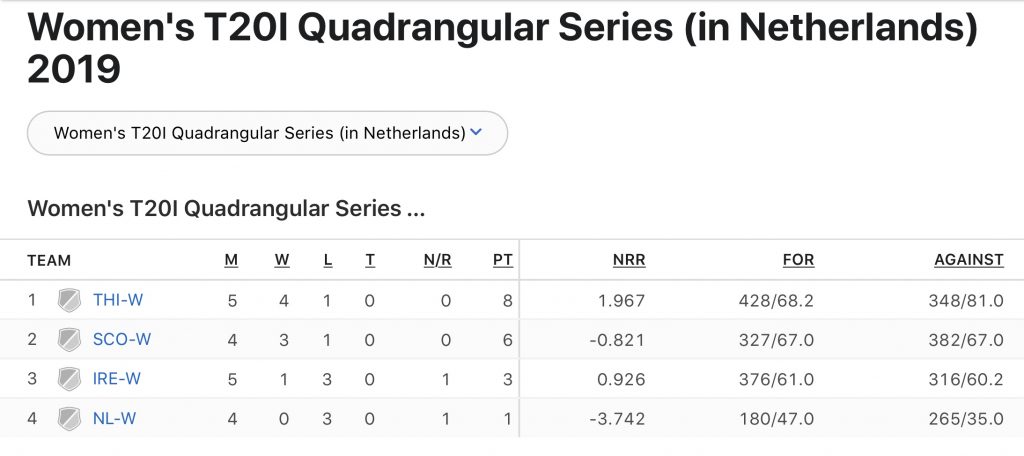The width and height of the screenshot is (1024, 456).
Task: Open the THI-W team link
Action: (118, 300)
